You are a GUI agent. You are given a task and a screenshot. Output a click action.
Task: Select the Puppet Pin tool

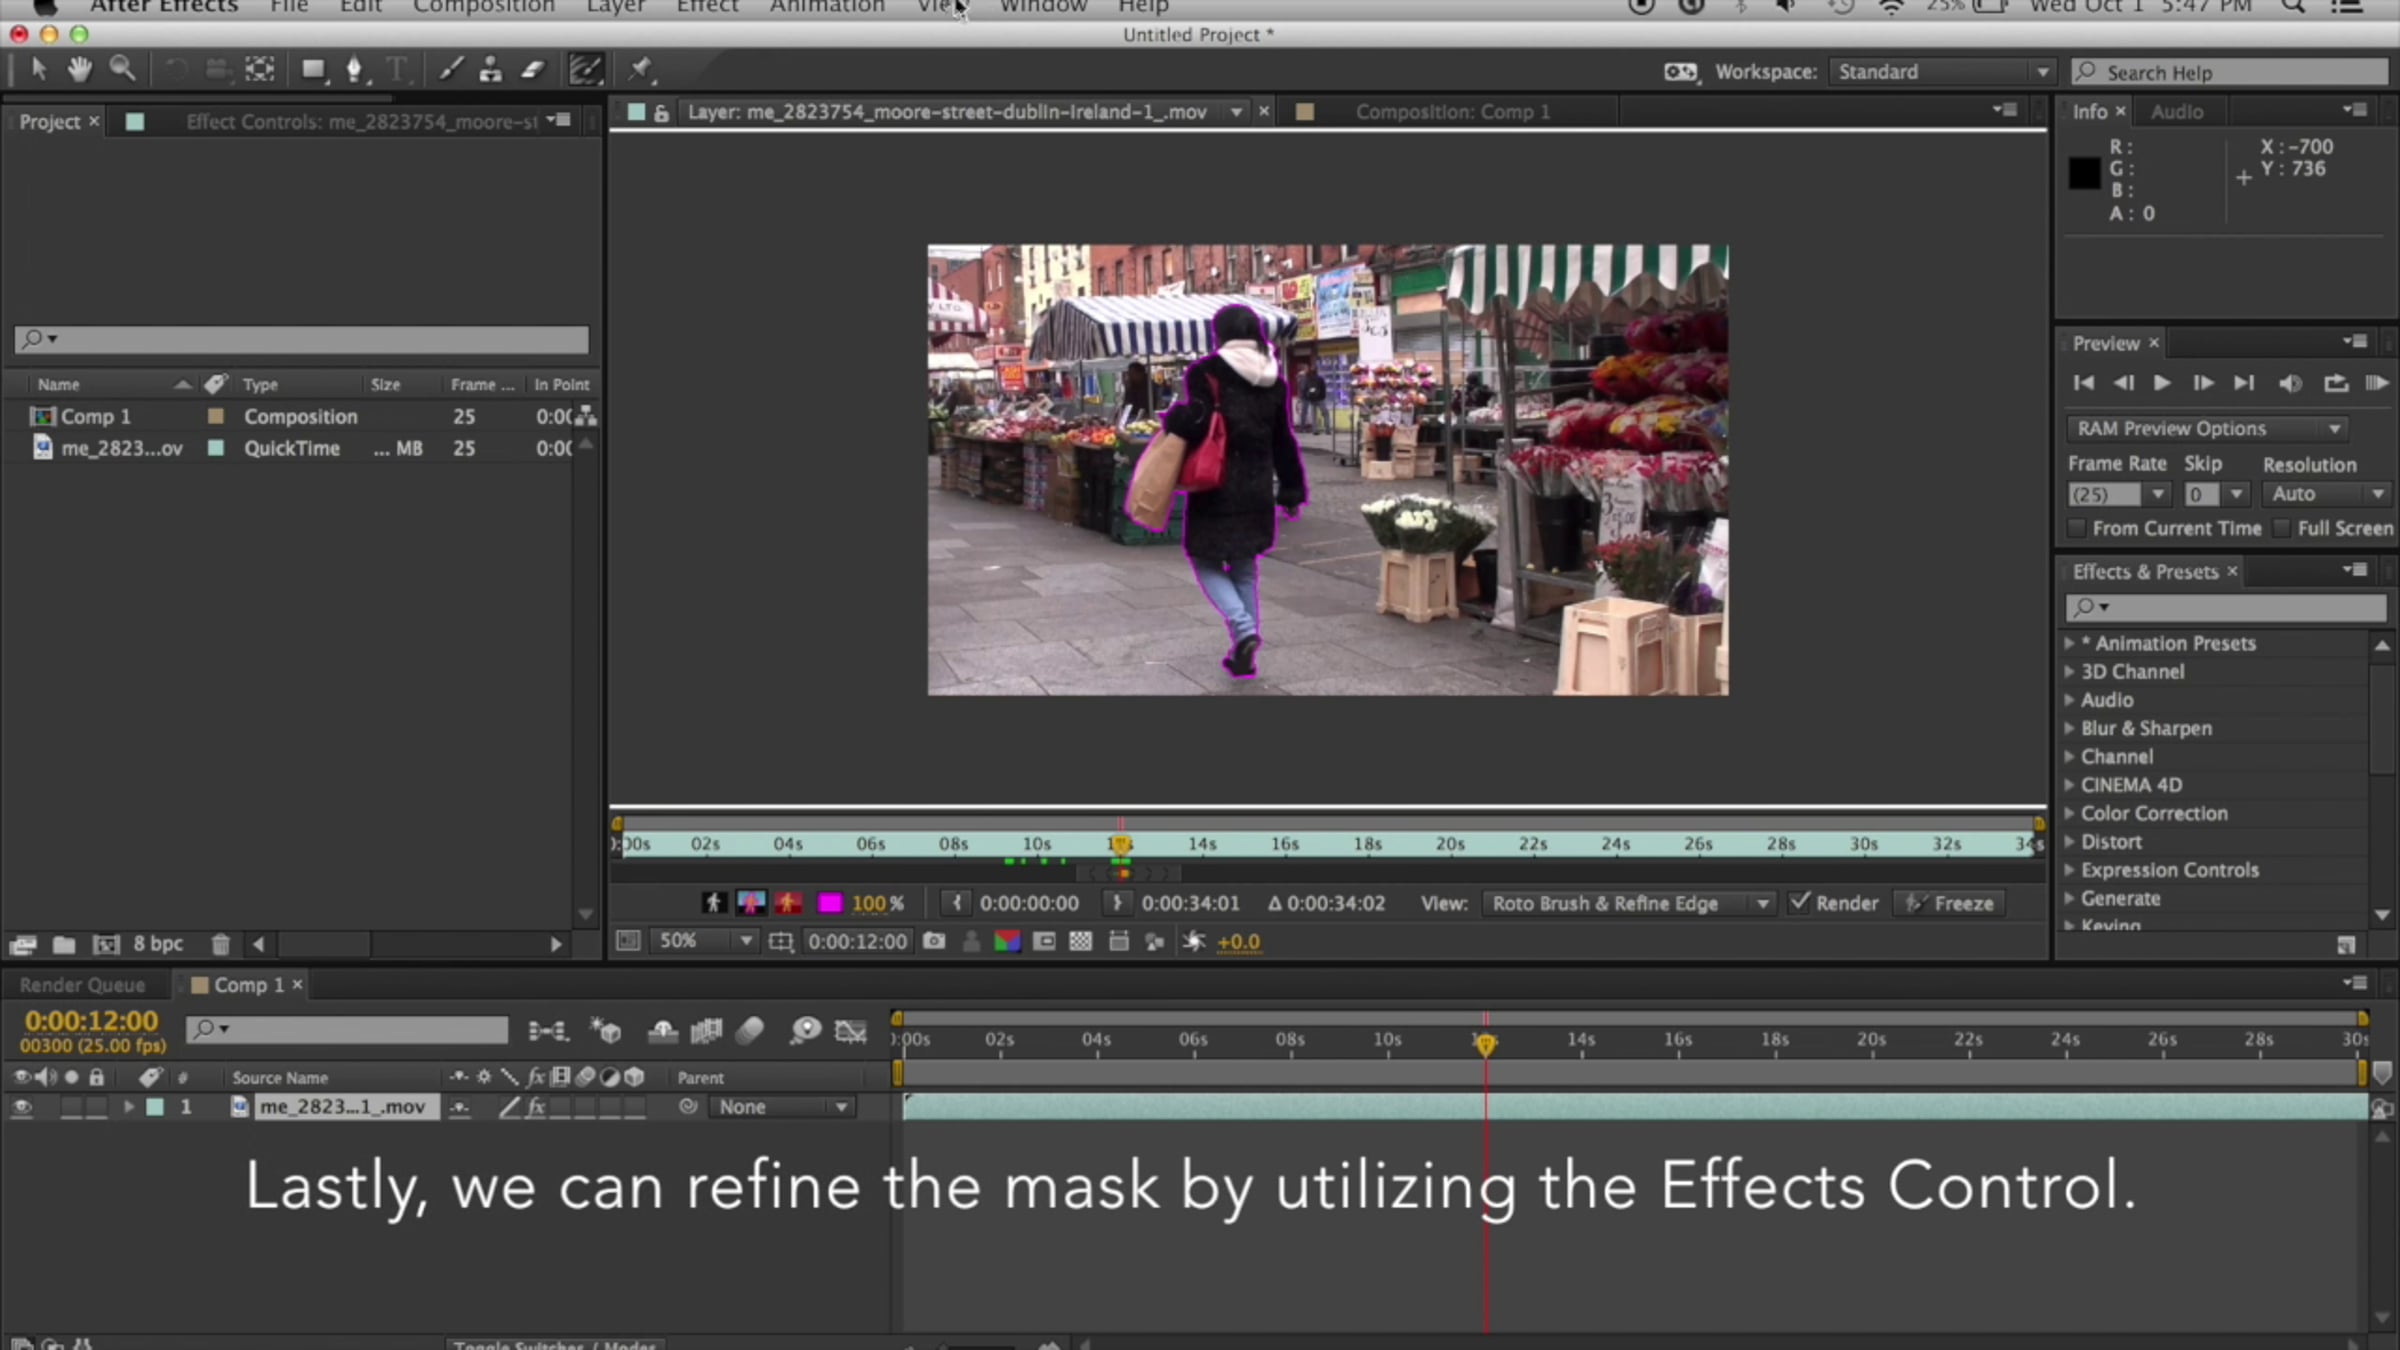point(640,69)
